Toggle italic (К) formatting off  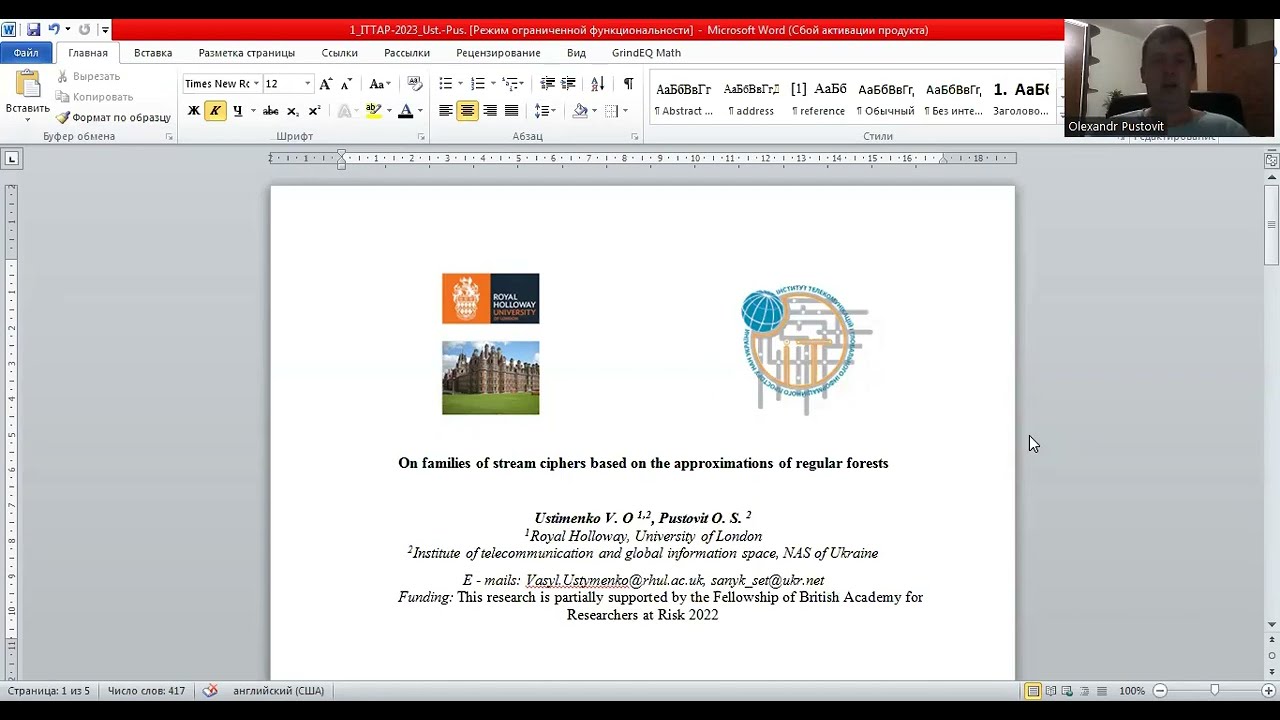coord(215,111)
